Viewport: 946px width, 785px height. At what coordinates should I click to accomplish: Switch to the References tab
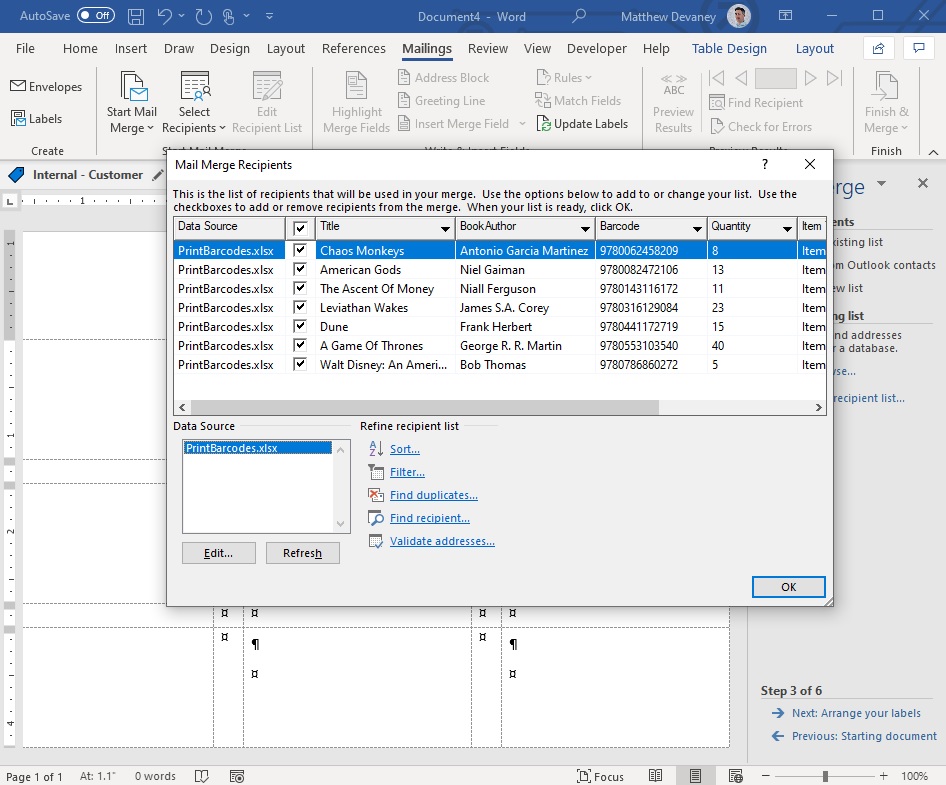click(x=354, y=48)
